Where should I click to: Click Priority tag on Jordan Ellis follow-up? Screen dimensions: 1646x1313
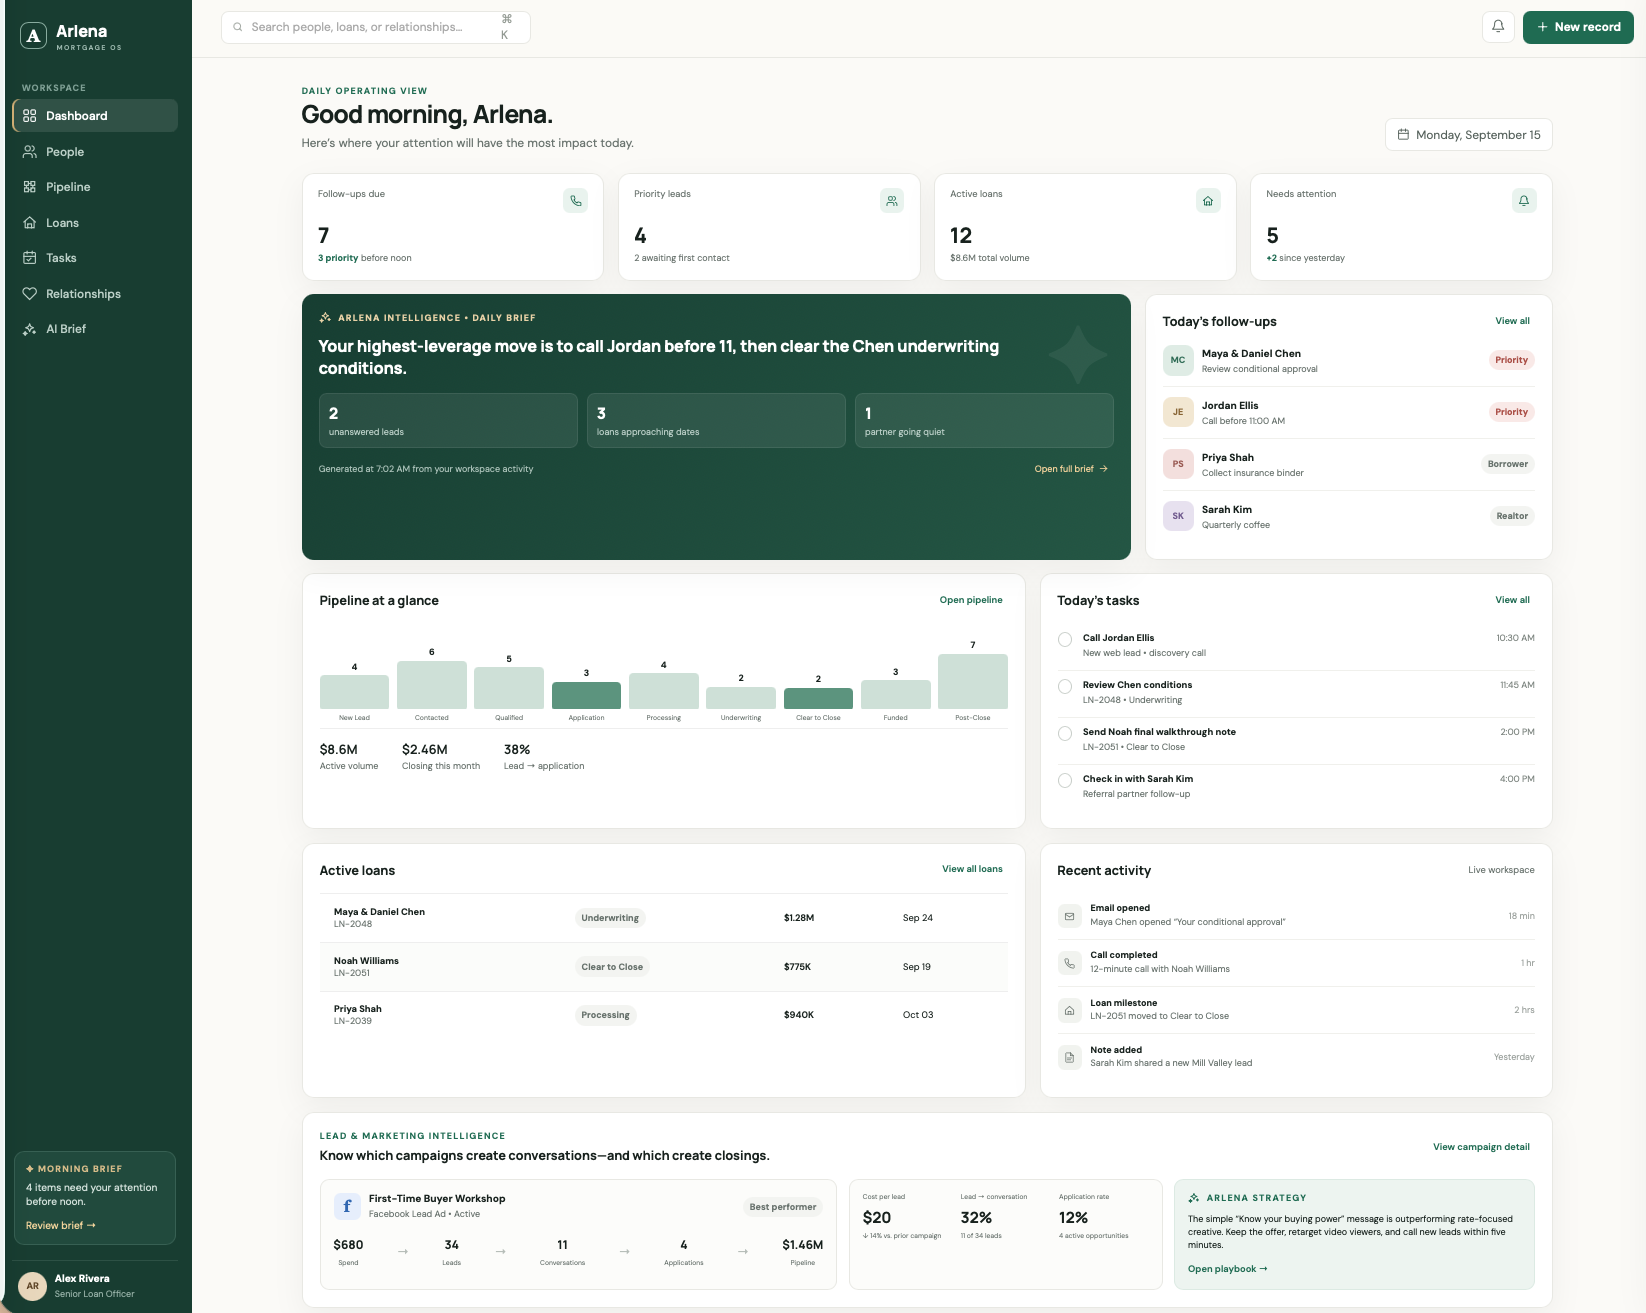(1511, 412)
